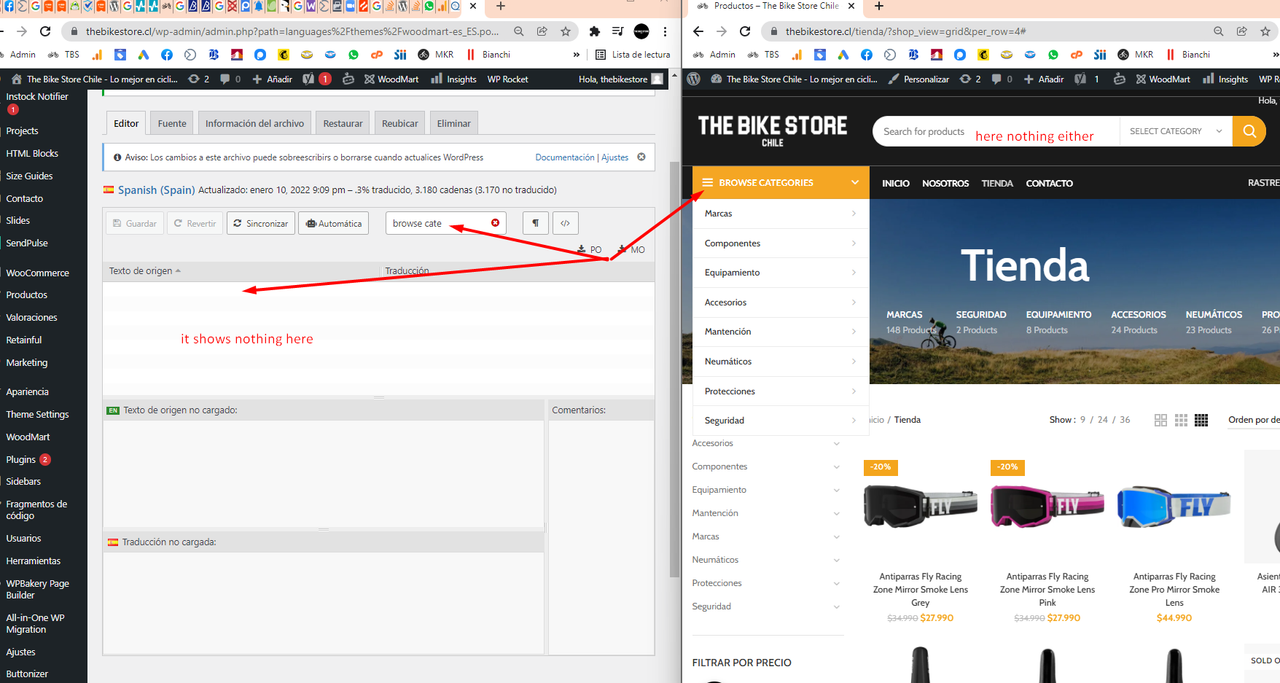Show 36 products per page
Image resolution: width=1280 pixels, height=683 pixels.
click(1125, 420)
